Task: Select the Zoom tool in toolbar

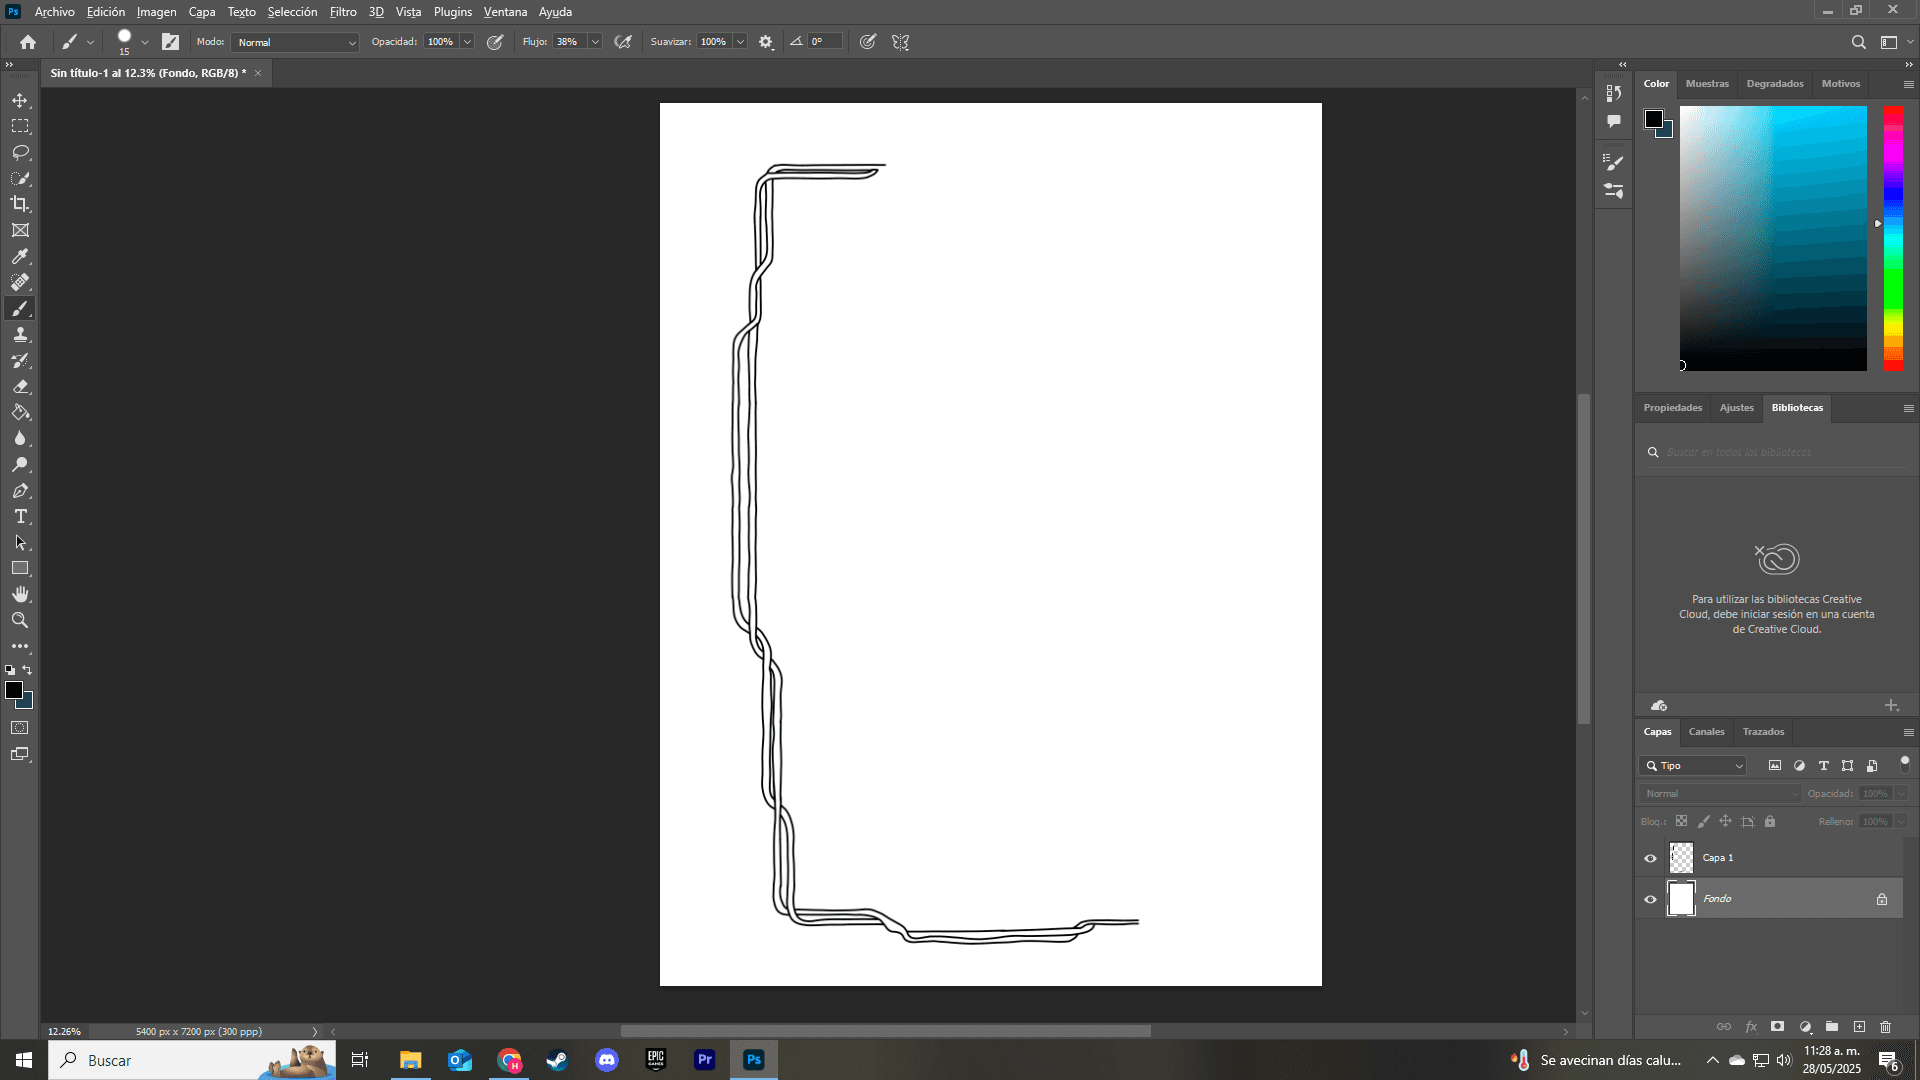Action: coord(20,621)
